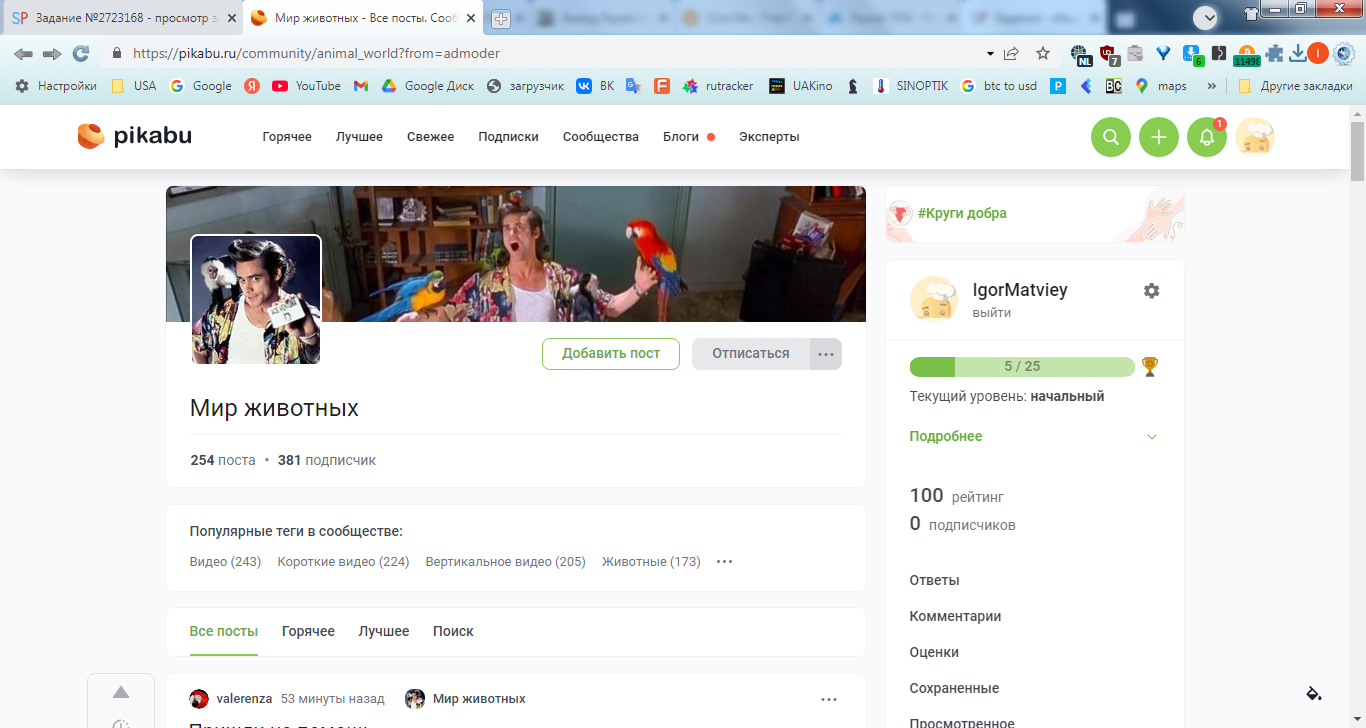The width and height of the screenshot is (1366, 728).
Task: Switch to the Задание №2723168 browser tab
Action: coord(122,19)
